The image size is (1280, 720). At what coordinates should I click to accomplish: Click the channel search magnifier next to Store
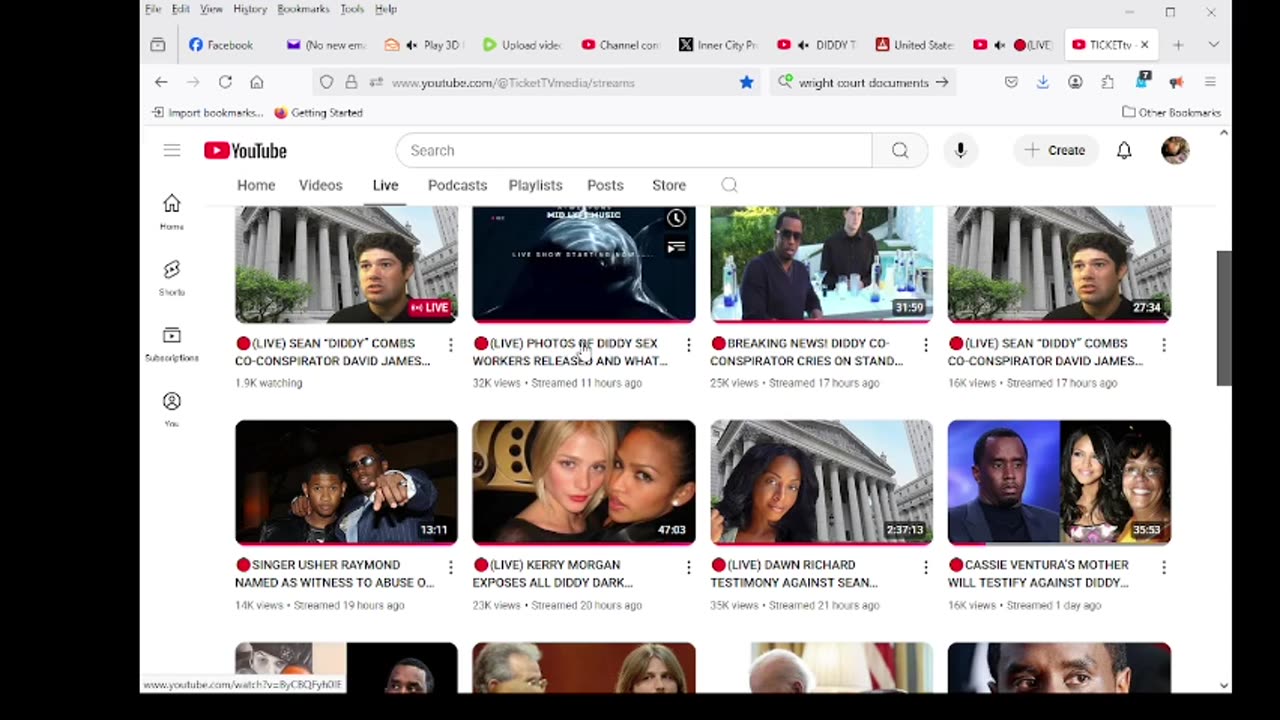pos(729,185)
